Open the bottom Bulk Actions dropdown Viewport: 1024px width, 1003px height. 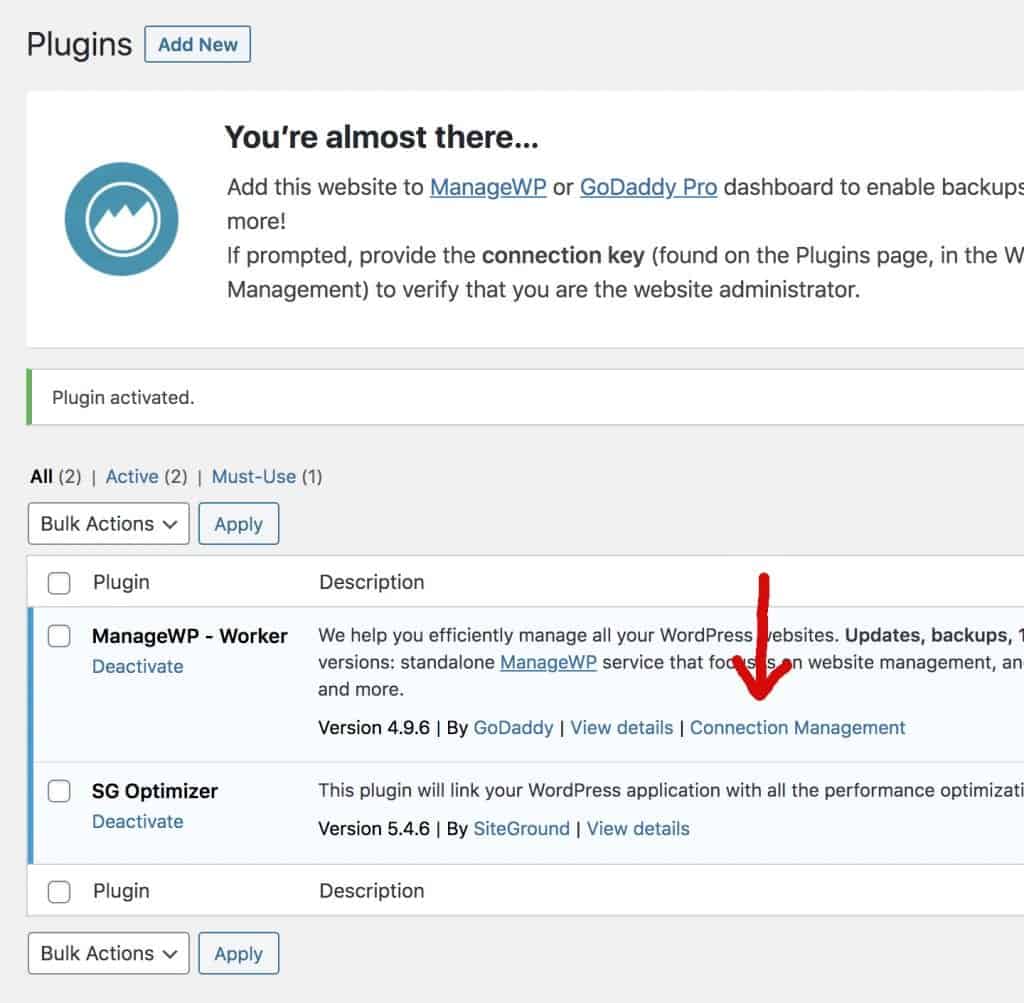(109, 954)
